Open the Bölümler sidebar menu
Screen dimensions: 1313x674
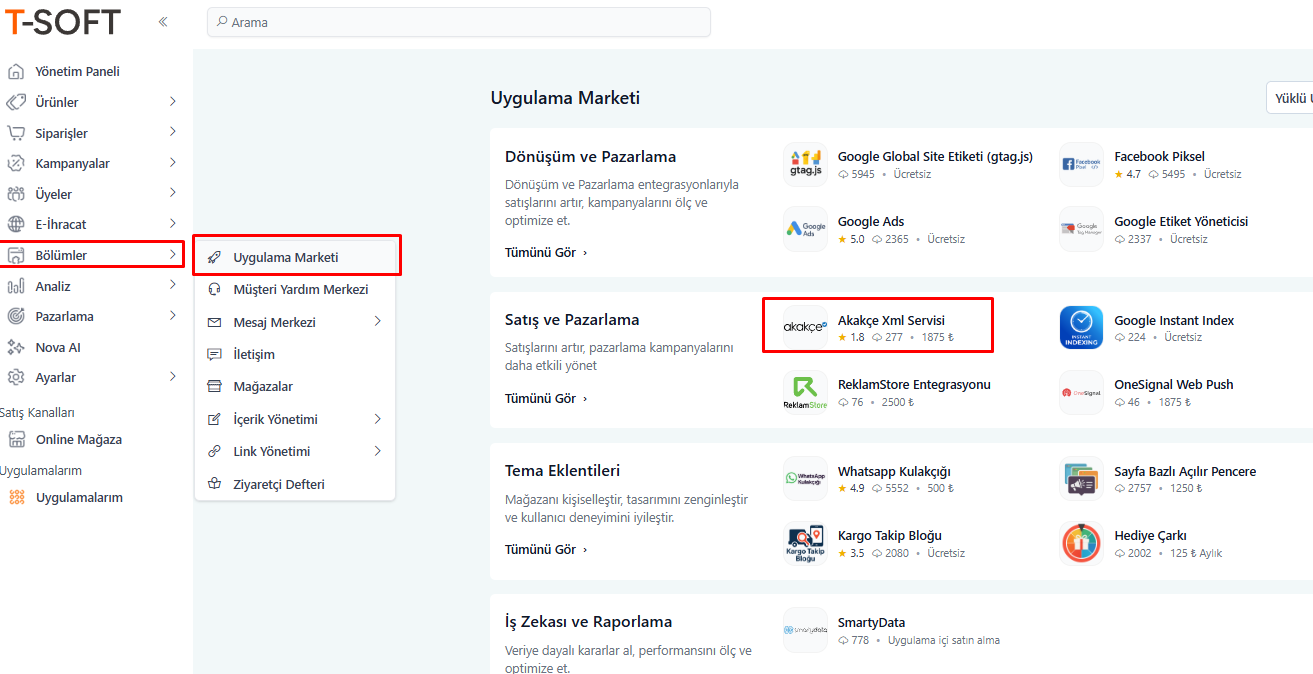[x=92, y=255]
